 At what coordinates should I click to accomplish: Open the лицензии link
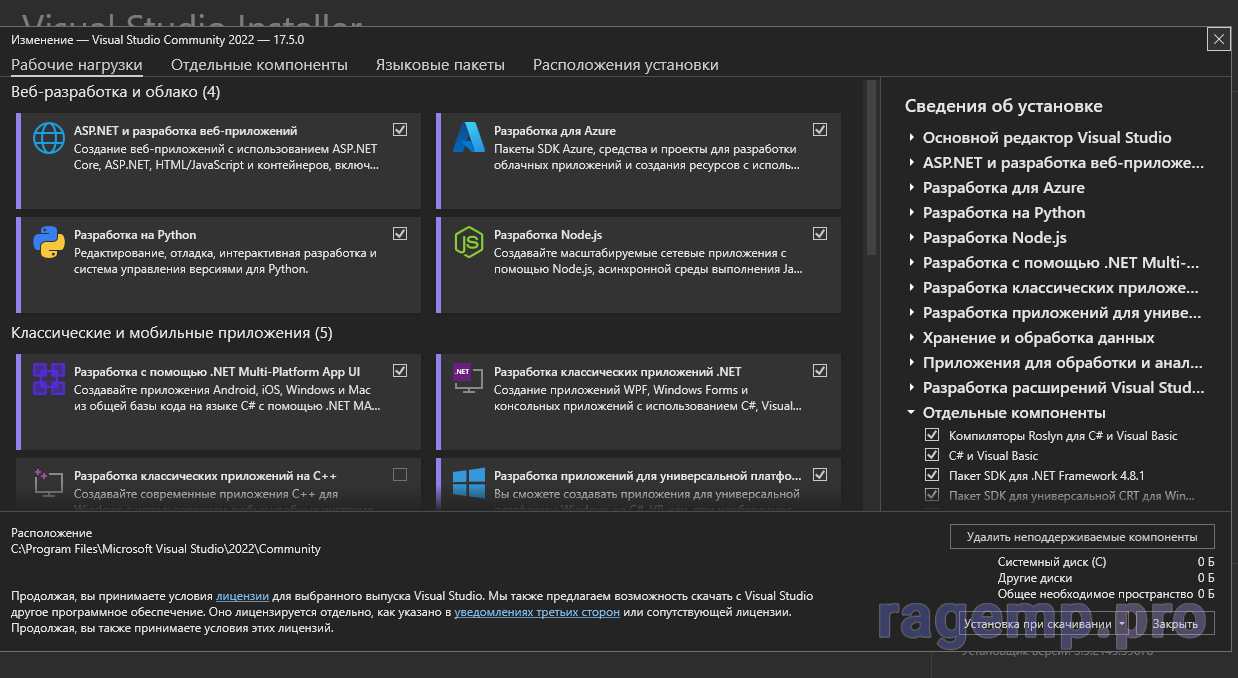pos(241,595)
